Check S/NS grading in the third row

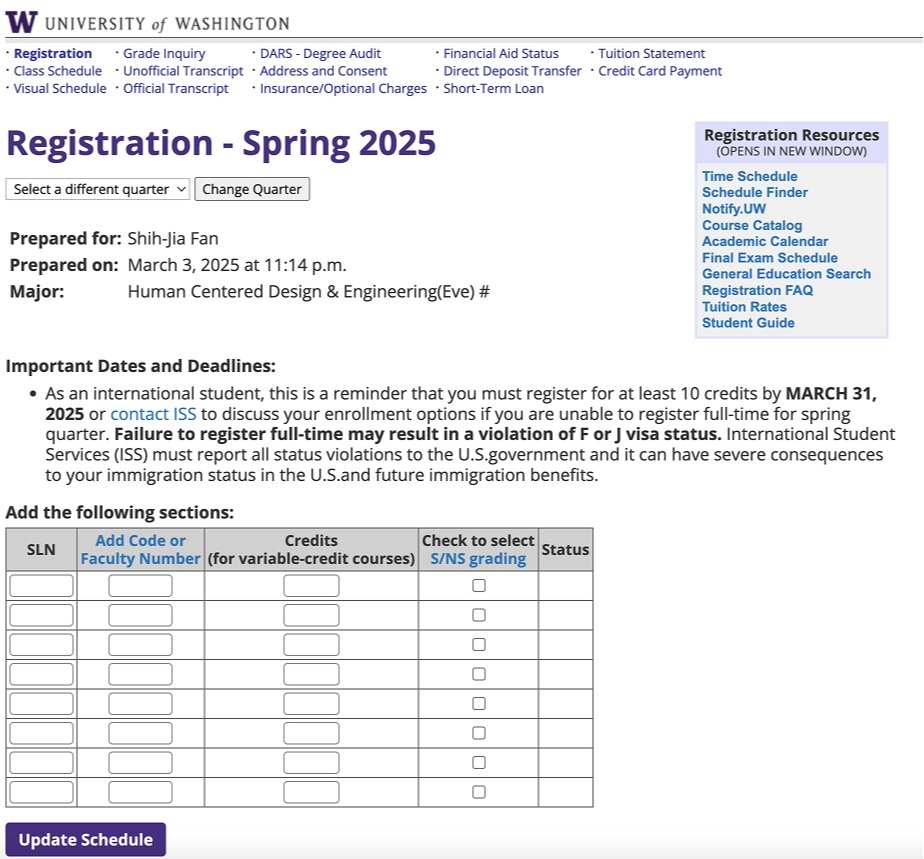tap(479, 645)
